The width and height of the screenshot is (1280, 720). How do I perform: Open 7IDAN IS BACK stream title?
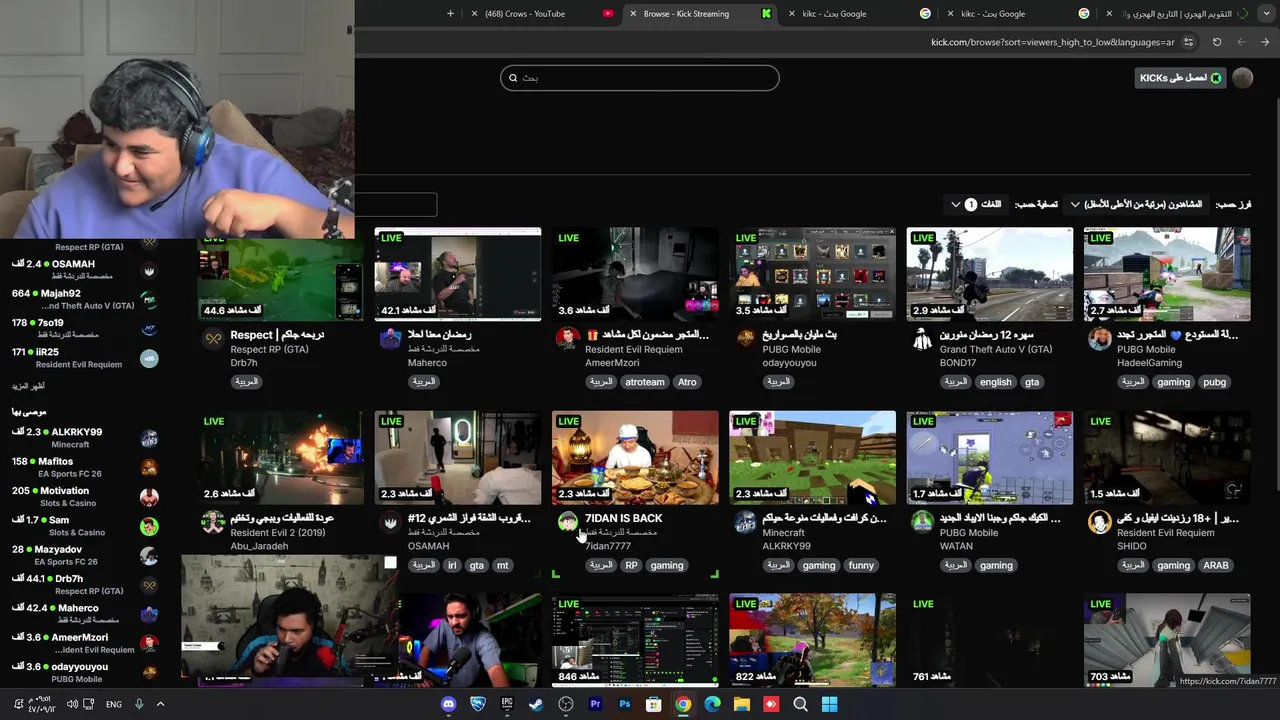(623, 518)
